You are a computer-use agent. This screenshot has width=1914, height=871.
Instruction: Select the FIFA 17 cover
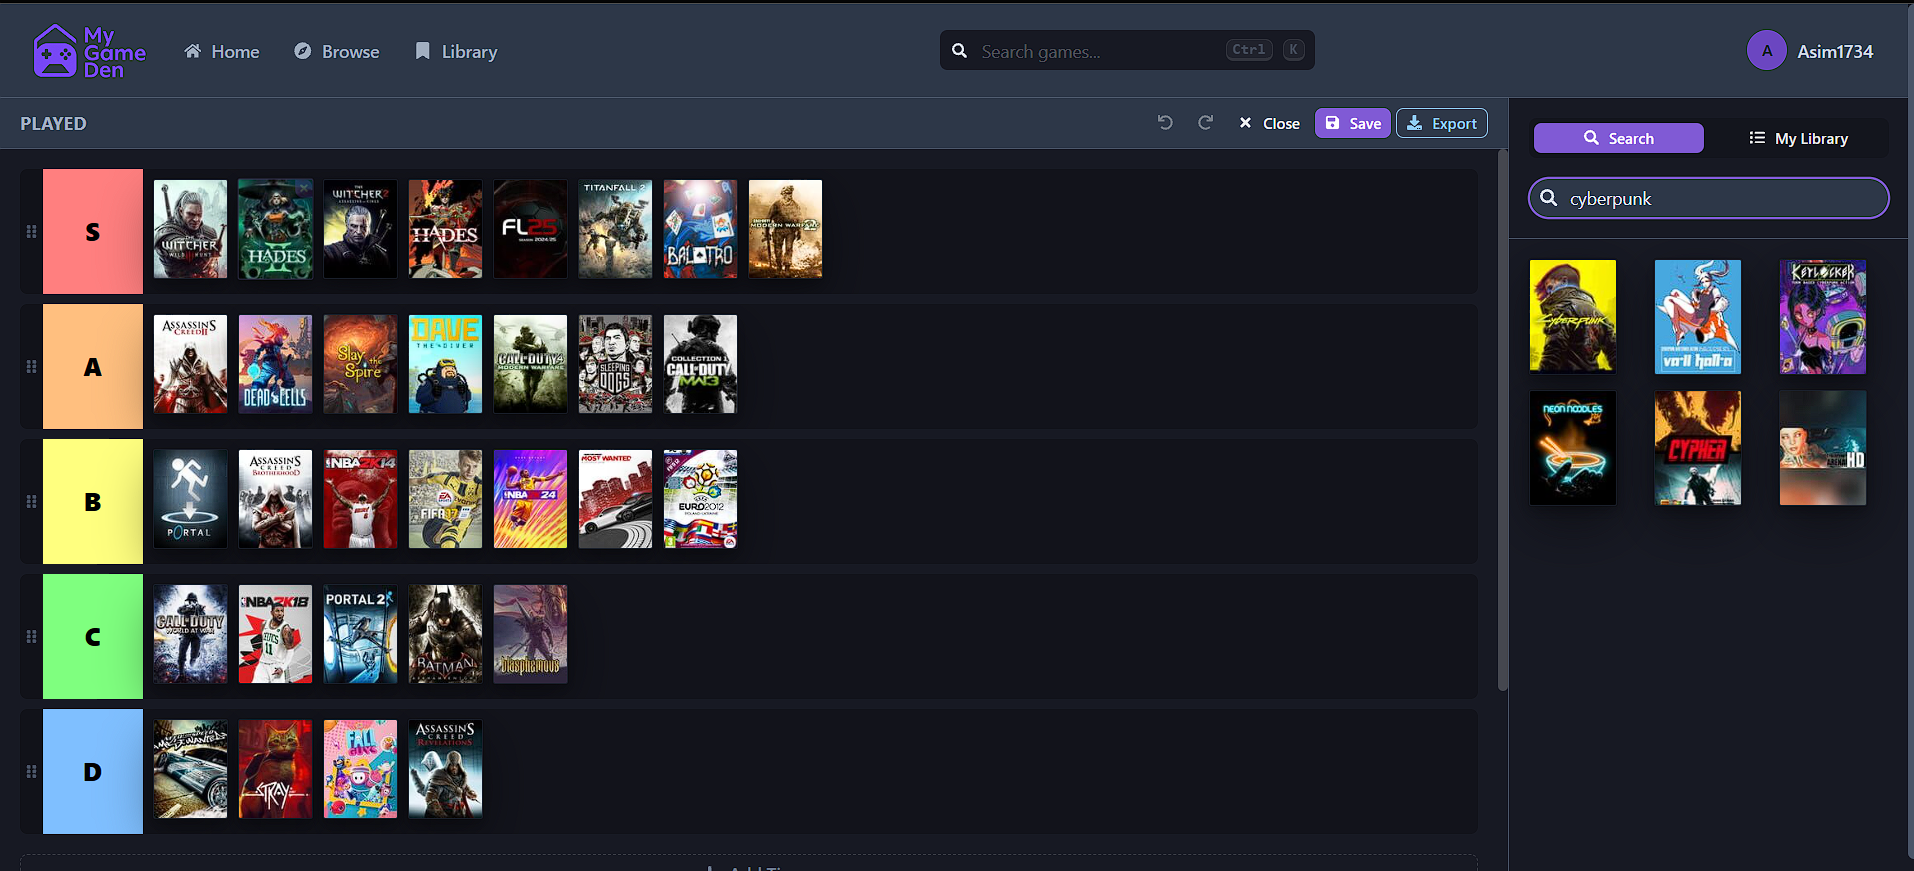click(x=445, y=499)
